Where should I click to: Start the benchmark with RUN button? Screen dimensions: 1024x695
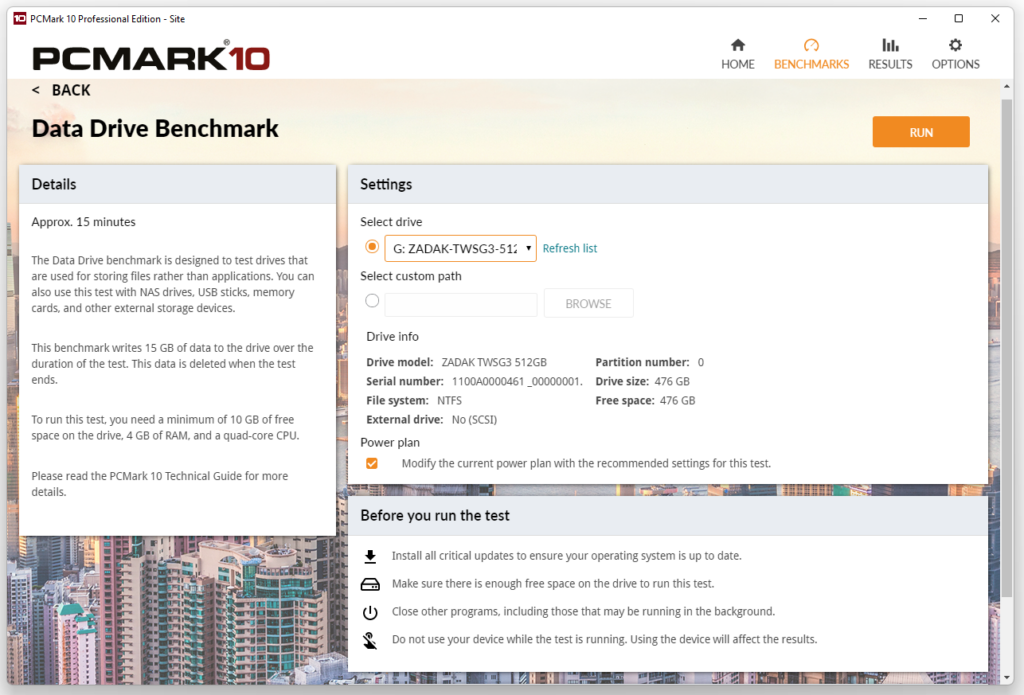(x=921, y=132)
